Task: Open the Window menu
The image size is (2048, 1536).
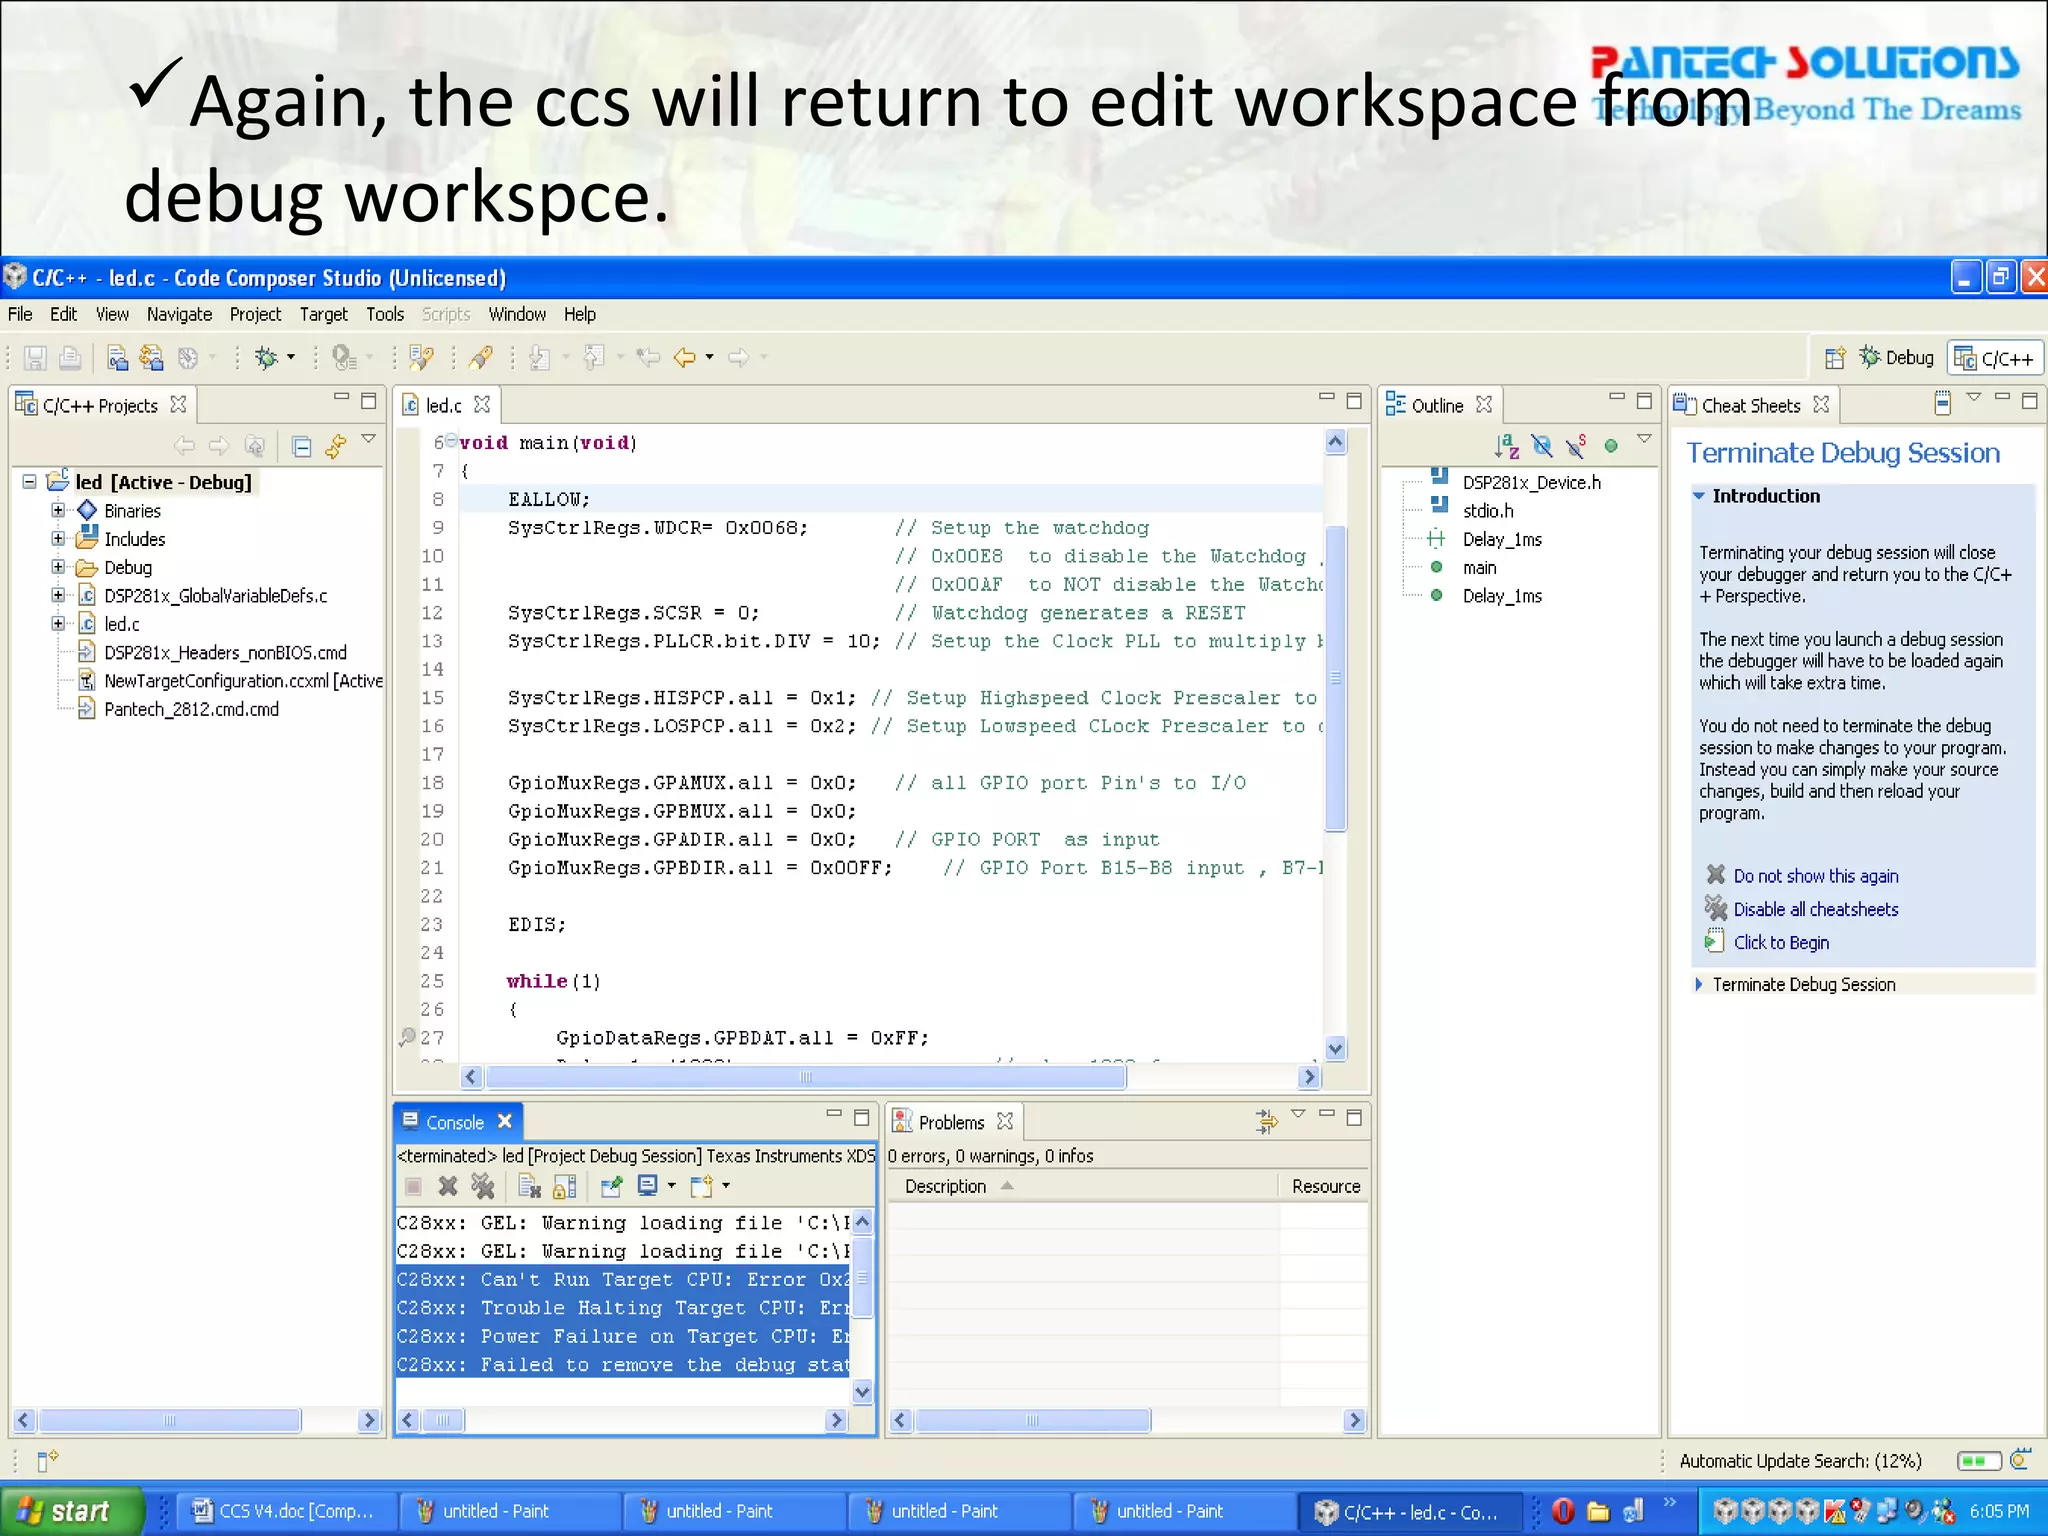Action: coord(517,314)
